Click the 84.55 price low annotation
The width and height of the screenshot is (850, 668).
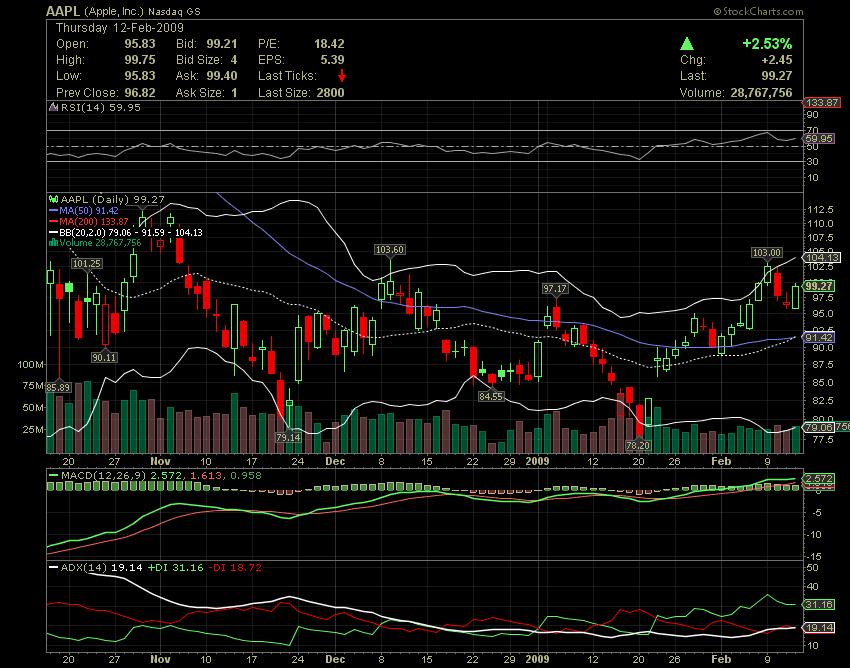tap(491, 396)
